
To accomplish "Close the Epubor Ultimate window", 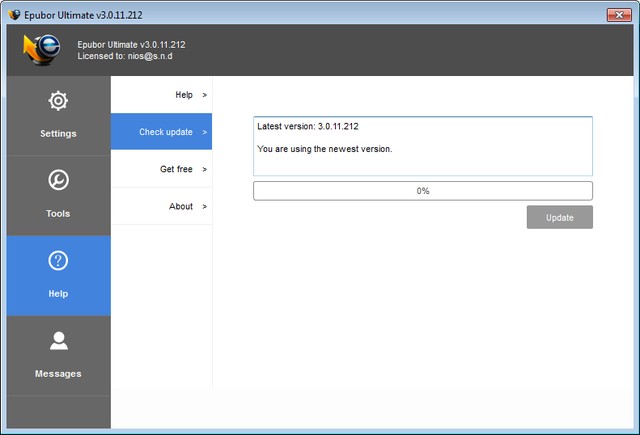I will pos(618,14).
